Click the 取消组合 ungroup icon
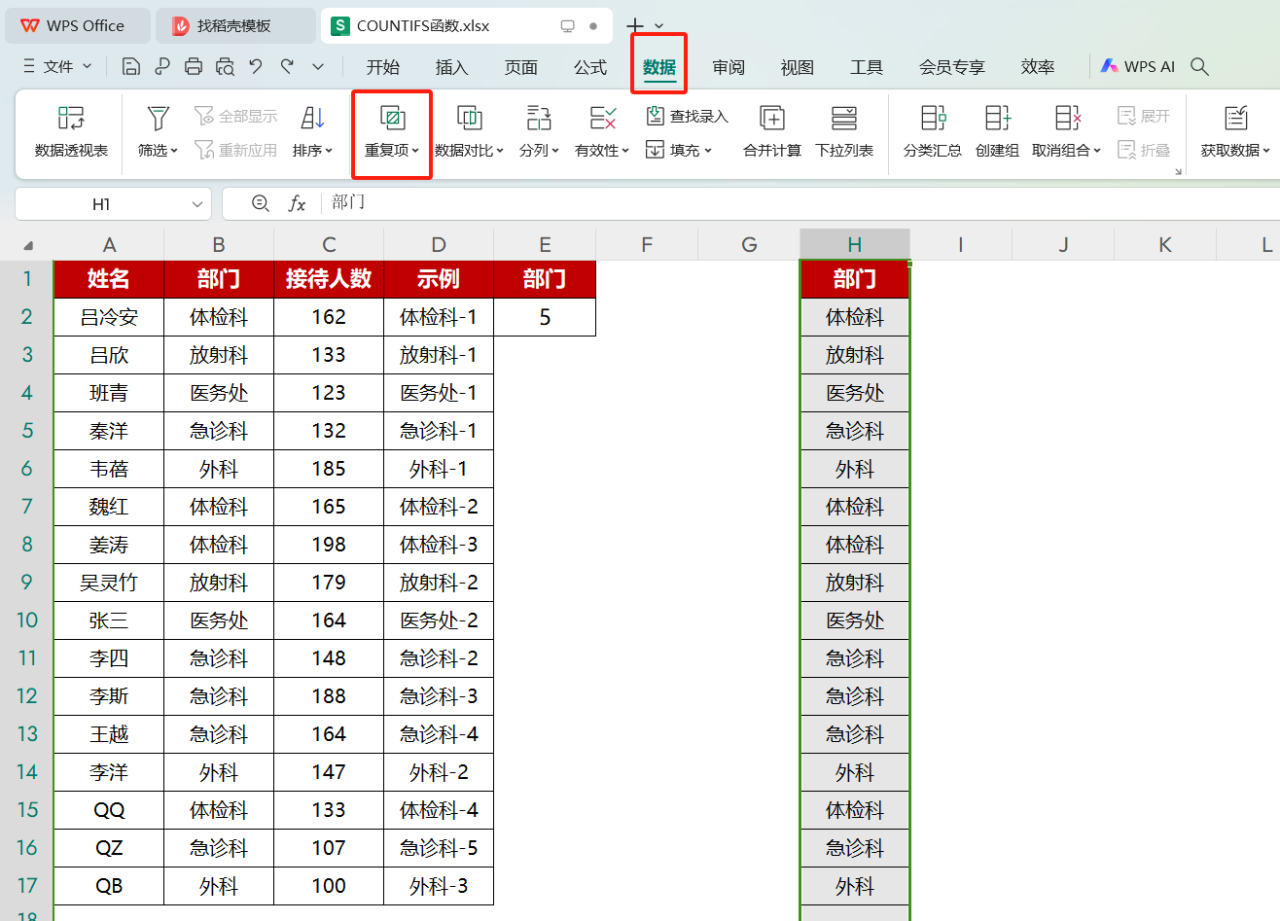The height and width of the screenshot is (921, 1280). click(x=1068, y=119)
